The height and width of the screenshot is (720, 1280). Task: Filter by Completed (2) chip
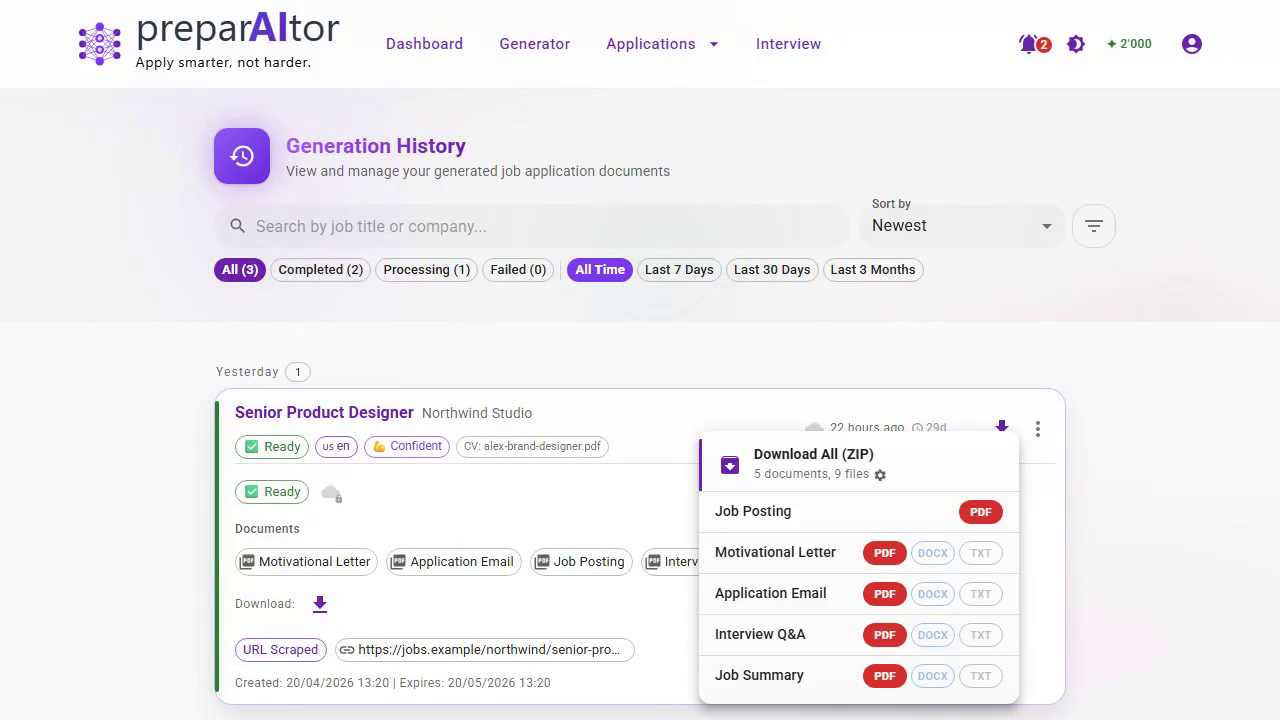click(320, 270)
